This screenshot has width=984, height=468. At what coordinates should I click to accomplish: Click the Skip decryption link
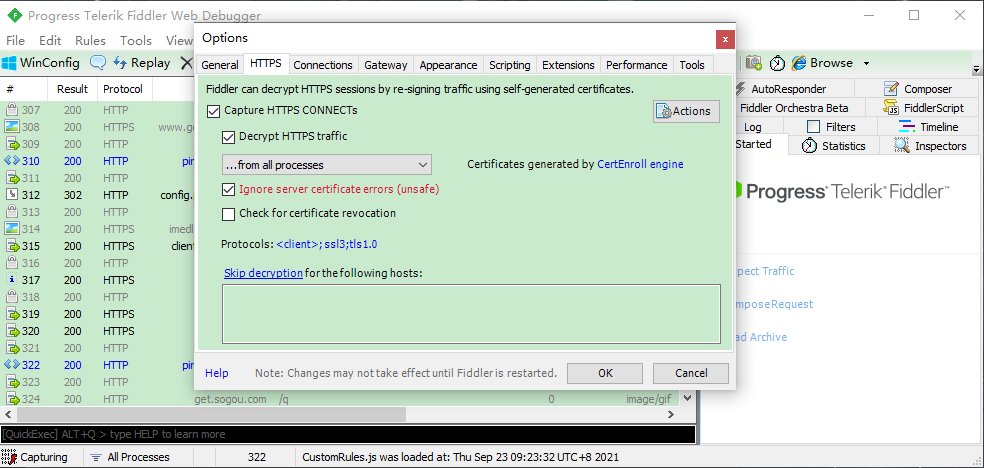click(263, 273)
